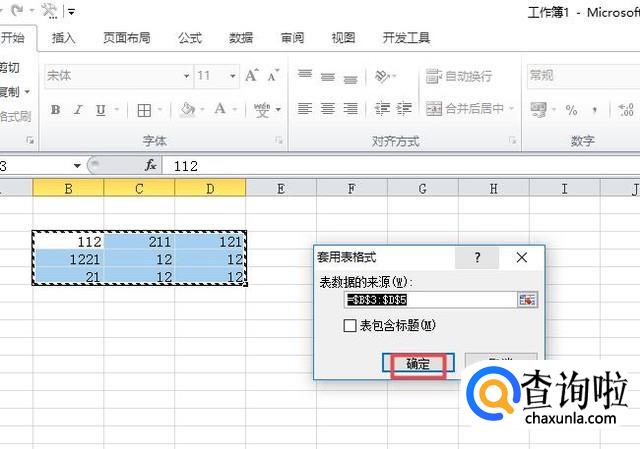Open underline style dropdown arrow

tap(117, 109)
